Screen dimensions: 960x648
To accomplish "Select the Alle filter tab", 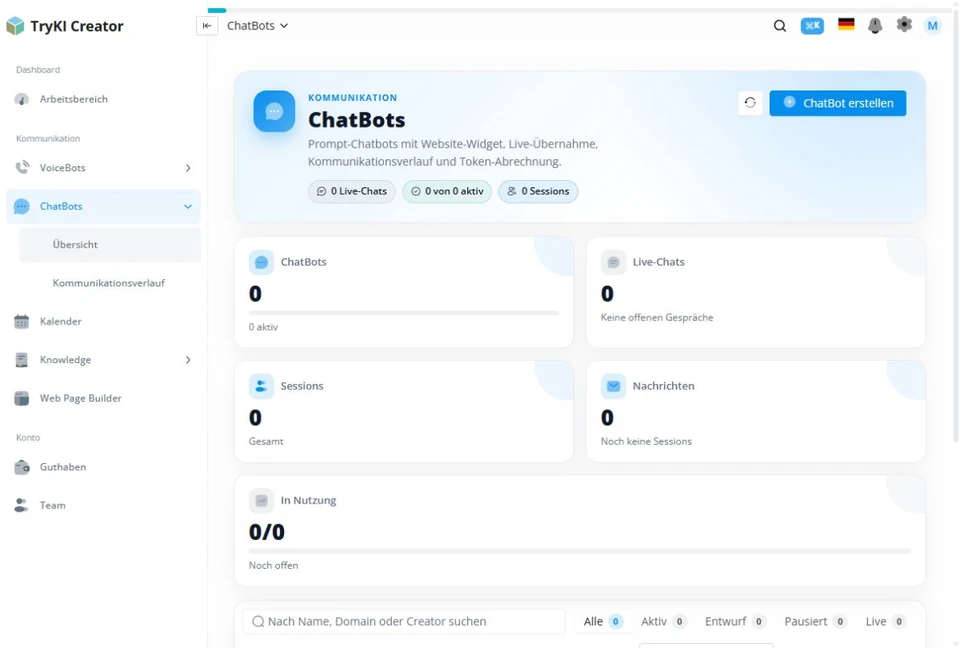I will click(602, 622).
